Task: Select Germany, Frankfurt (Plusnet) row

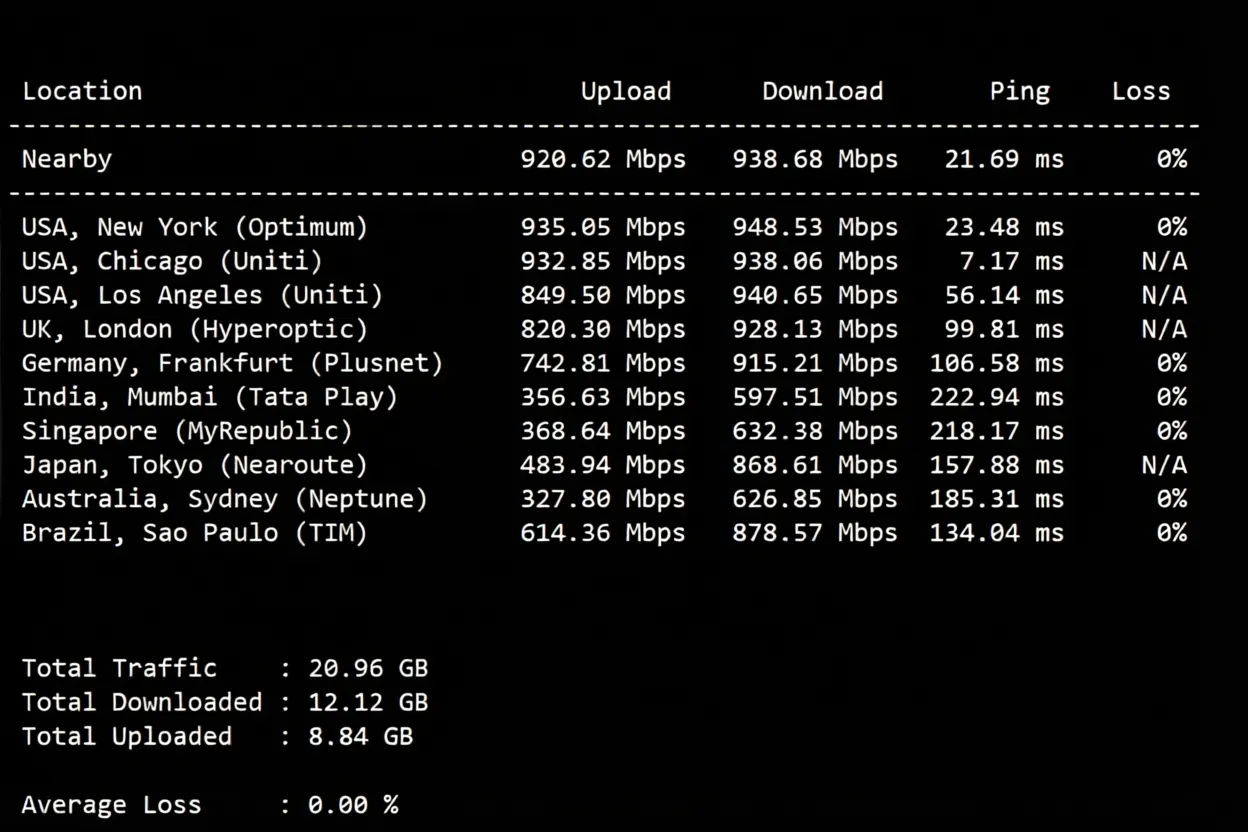Action: tap(604, 363)
